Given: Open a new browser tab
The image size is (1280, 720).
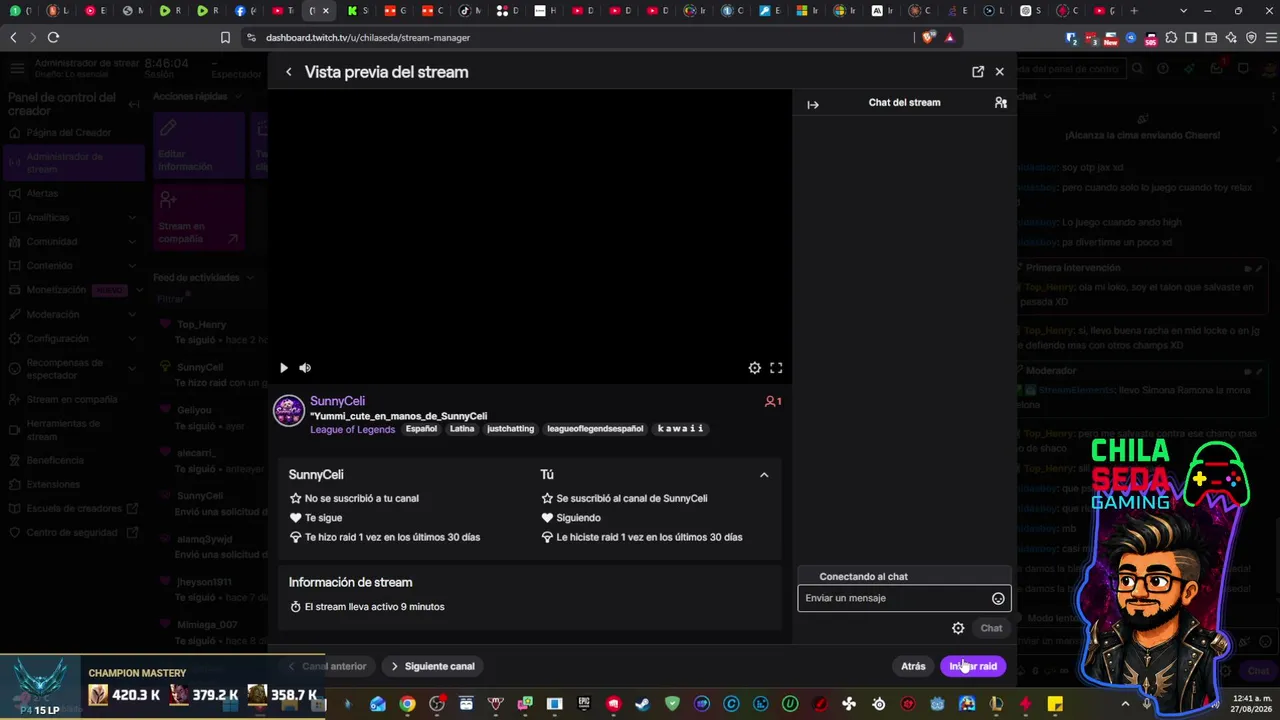Looking at the screenshot, I should (1134, 11).
